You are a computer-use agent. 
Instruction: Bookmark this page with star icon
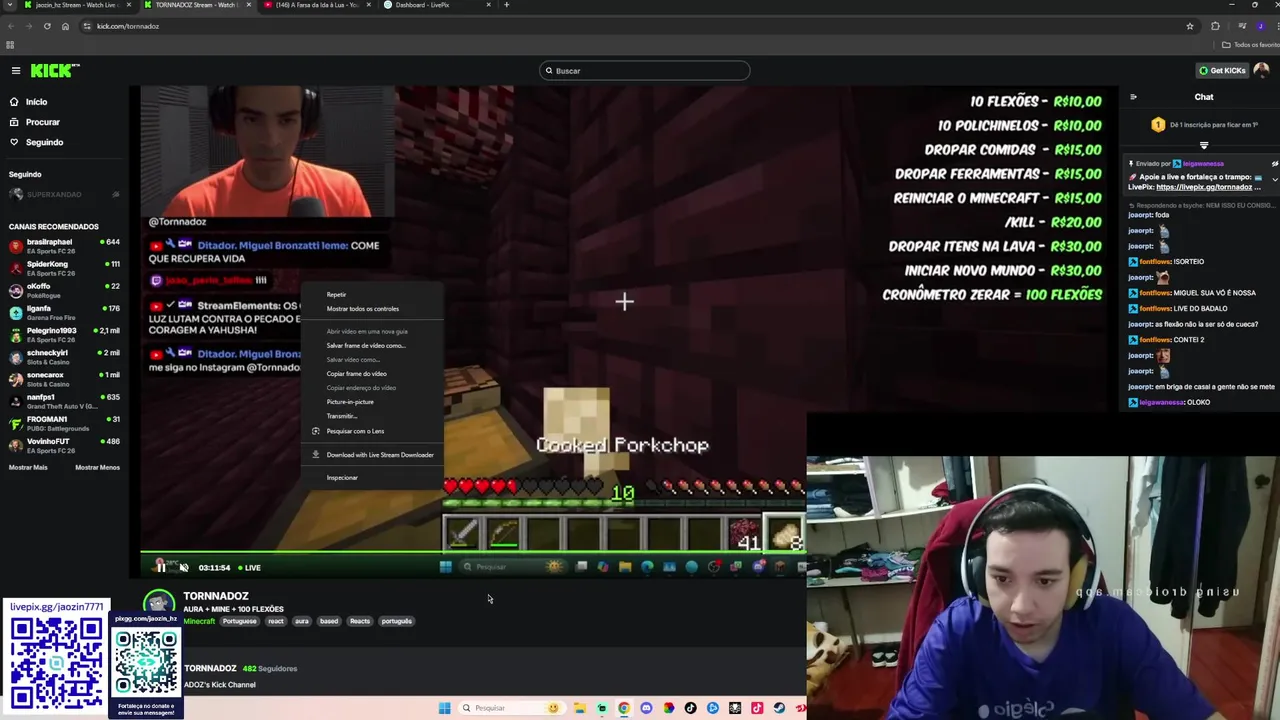coord(1190,26)
